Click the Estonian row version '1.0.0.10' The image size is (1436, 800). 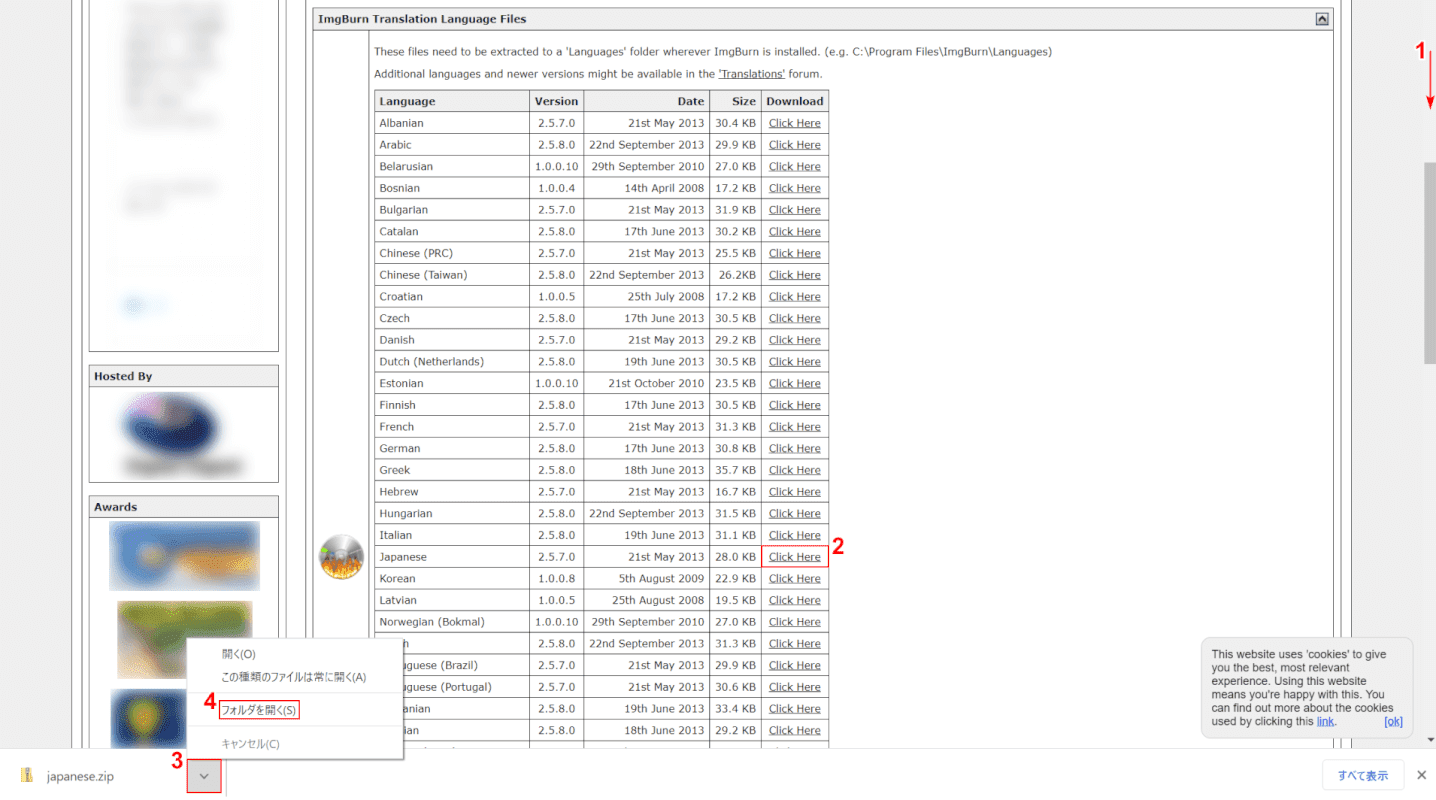click(x=556, y=383)
